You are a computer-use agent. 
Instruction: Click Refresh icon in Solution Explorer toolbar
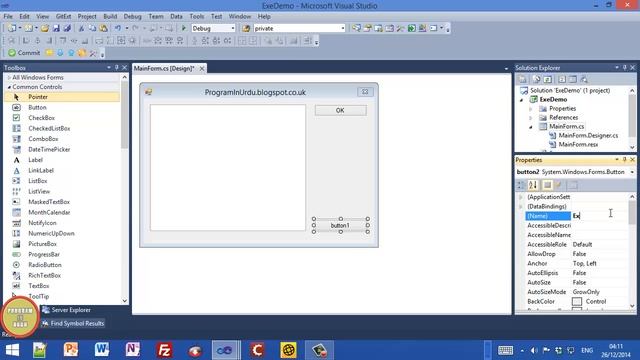coord(548,79)
